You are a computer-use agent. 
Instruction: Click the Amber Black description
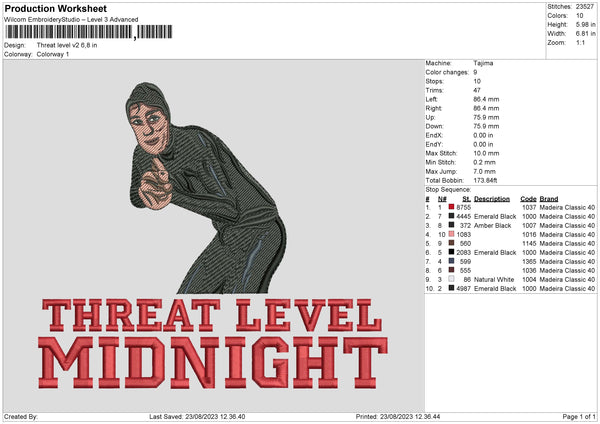tap(492, 225)
